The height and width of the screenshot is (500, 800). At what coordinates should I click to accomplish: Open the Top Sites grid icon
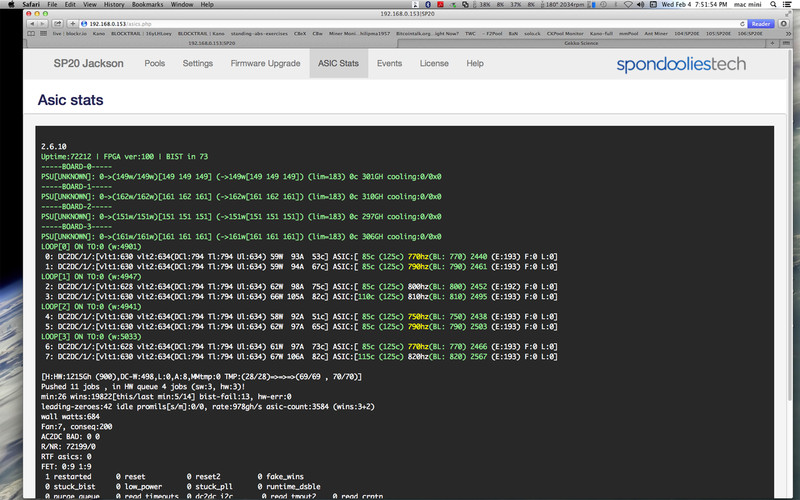point(43,34)
